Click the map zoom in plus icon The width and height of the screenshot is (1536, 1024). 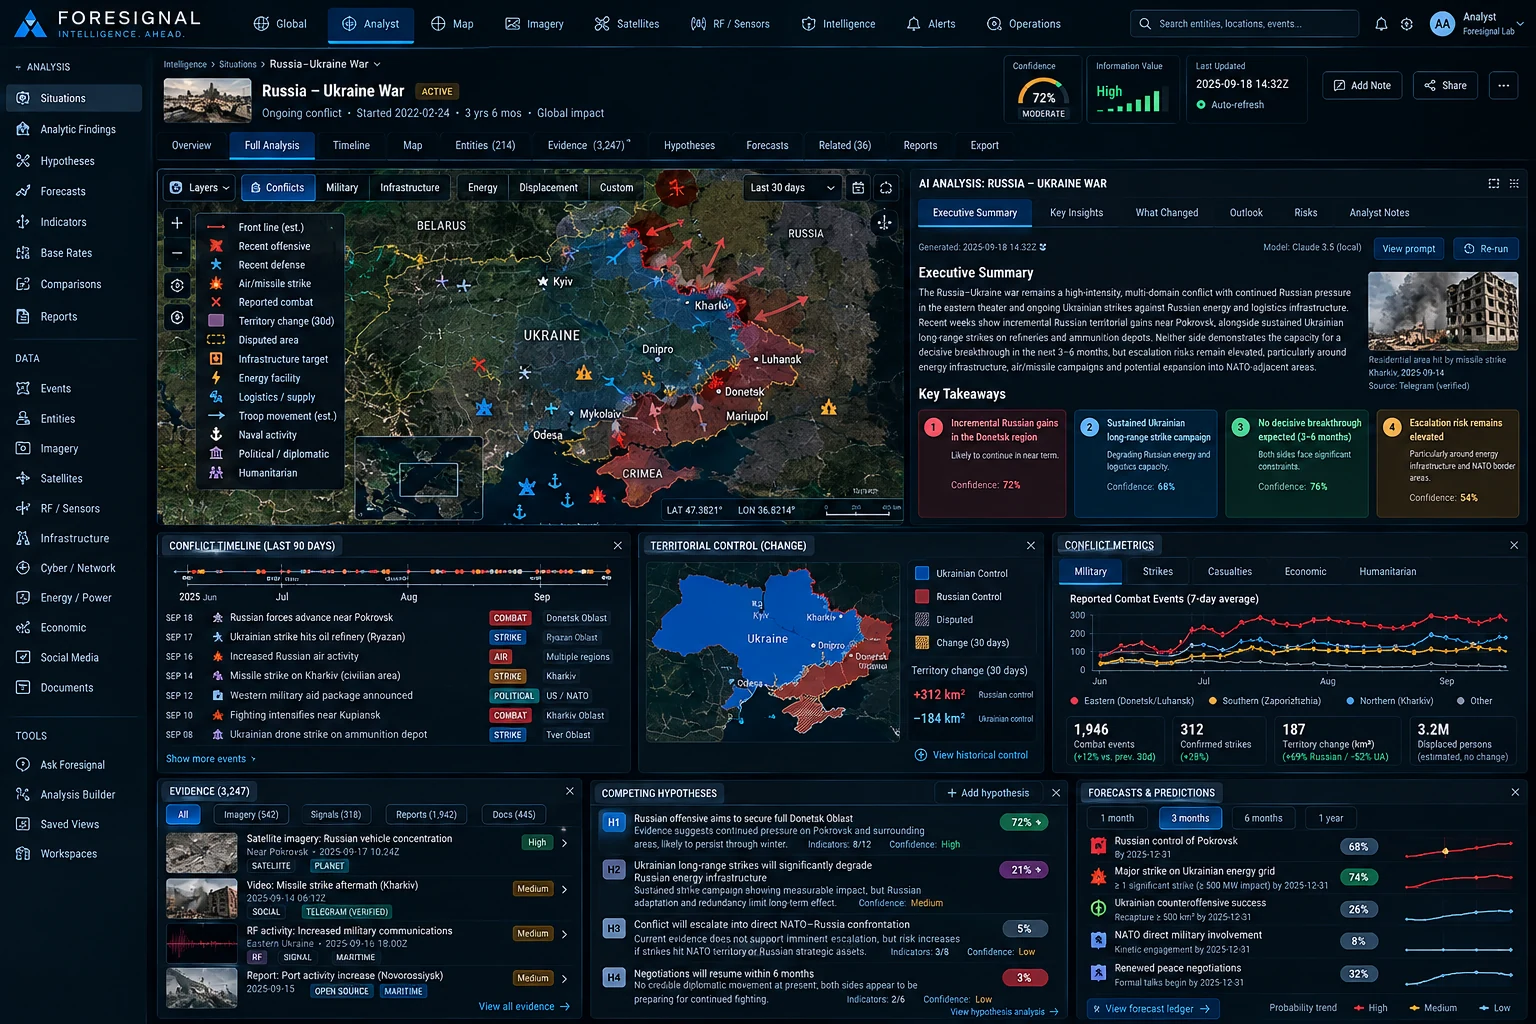pyautogui.click(x=177, y=223)
